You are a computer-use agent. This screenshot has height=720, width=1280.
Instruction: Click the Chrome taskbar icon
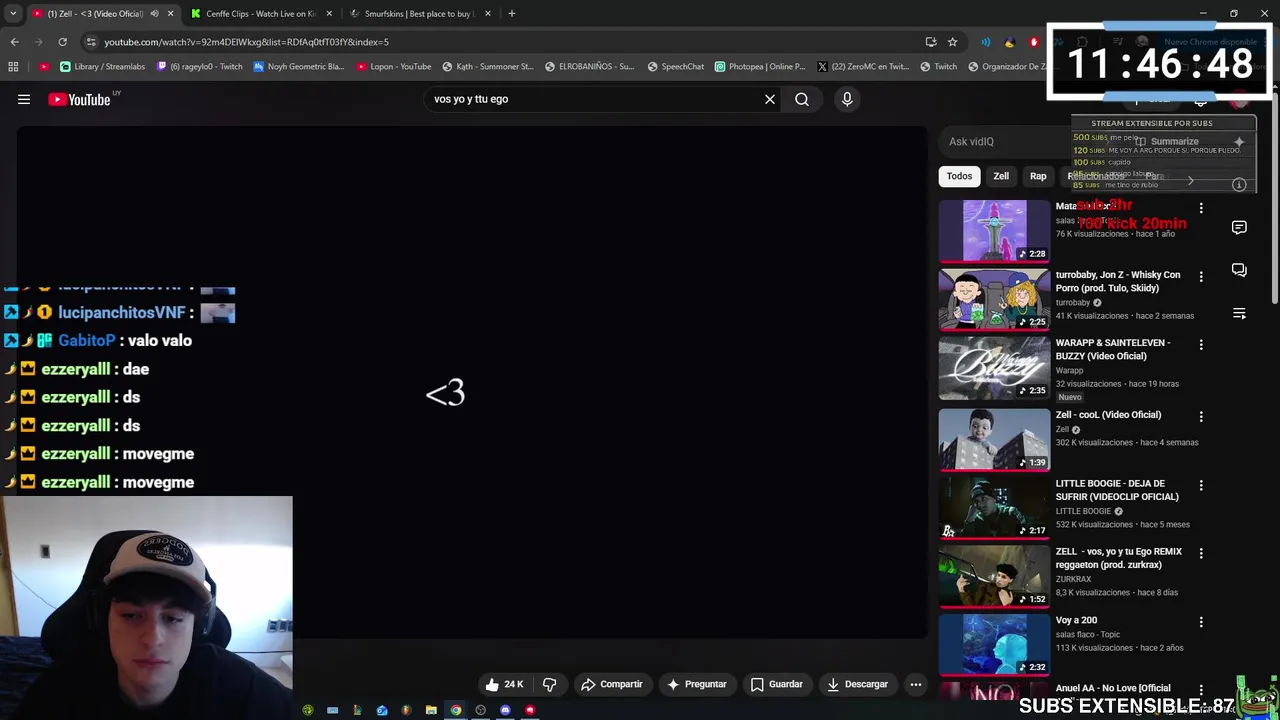(456, 710)
